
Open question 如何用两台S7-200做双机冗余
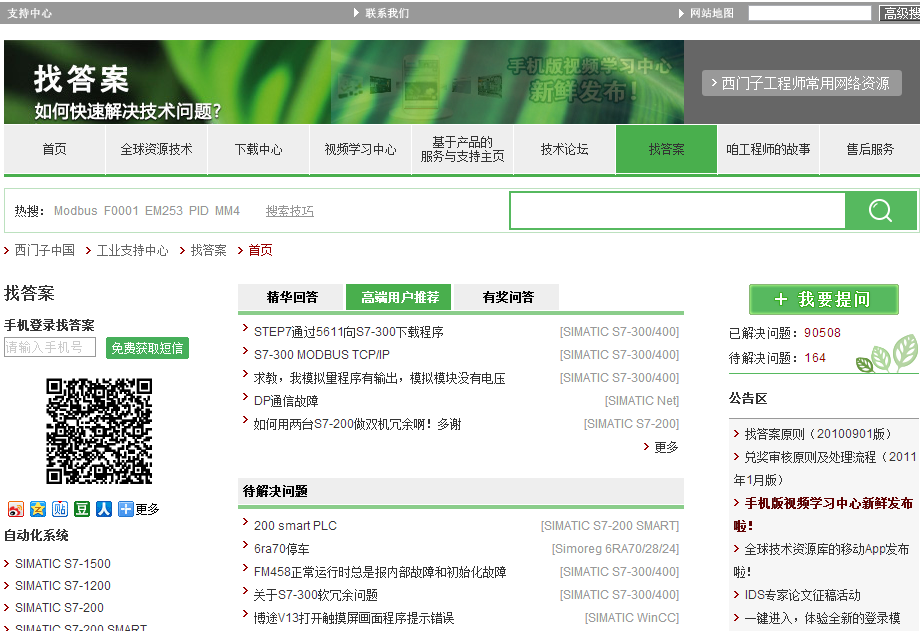[357, 424]
